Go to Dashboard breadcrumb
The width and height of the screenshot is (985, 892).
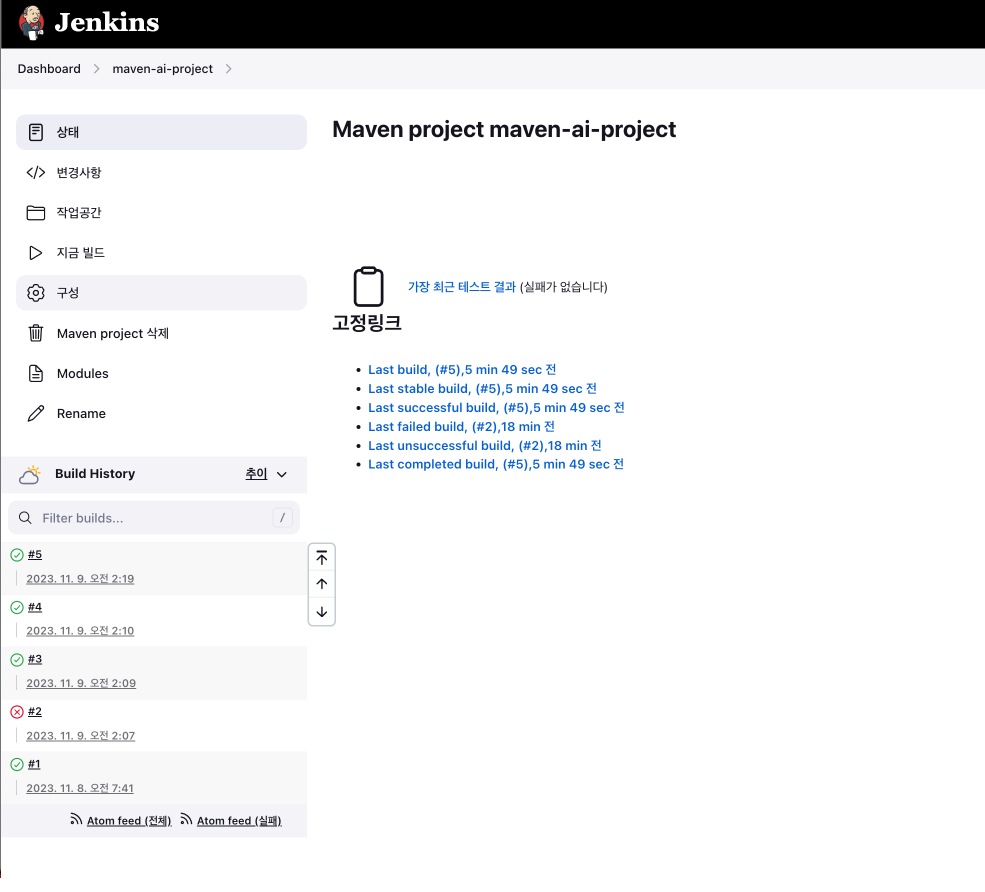coord(49,68)
